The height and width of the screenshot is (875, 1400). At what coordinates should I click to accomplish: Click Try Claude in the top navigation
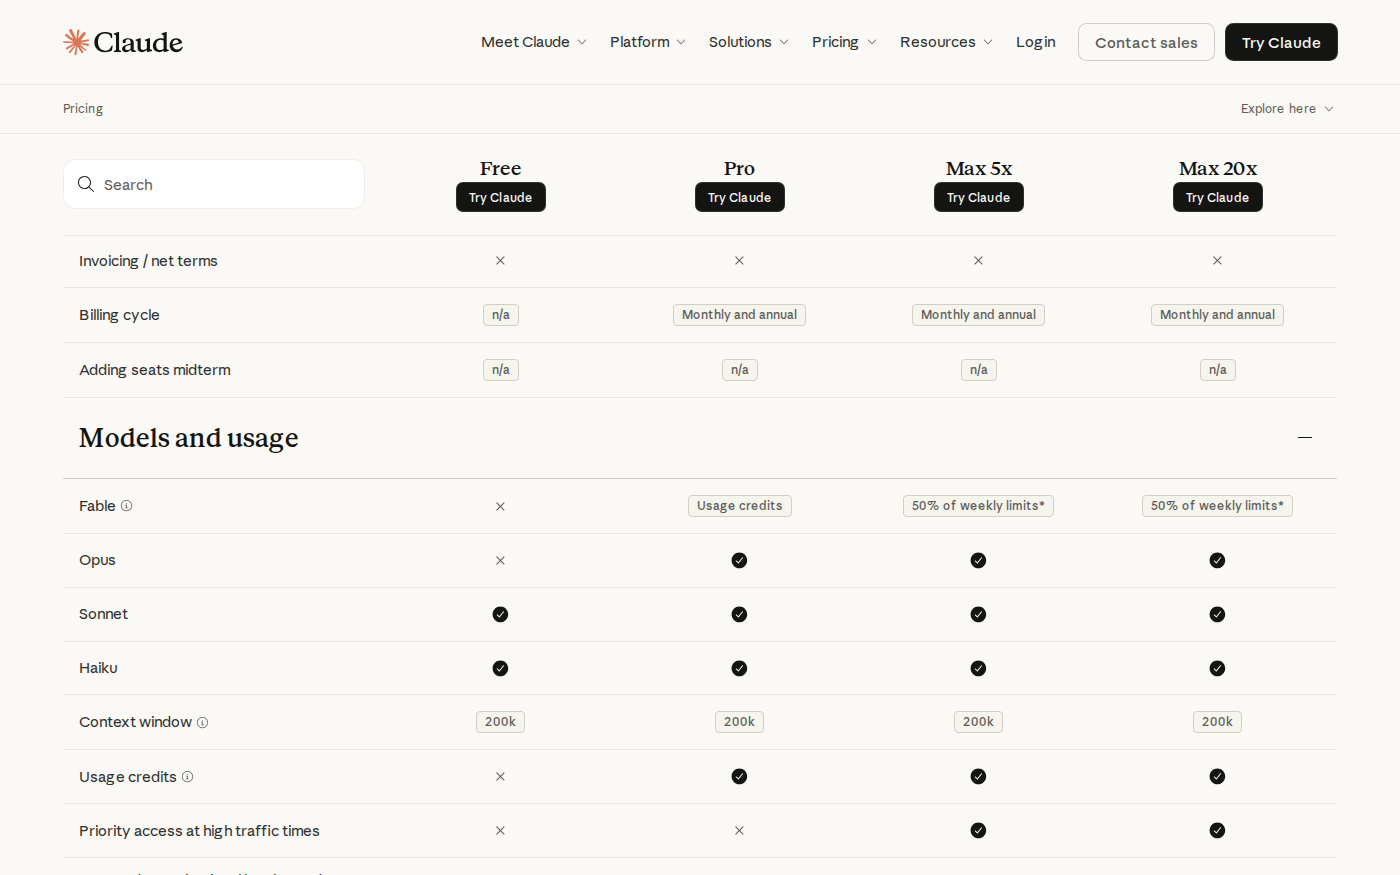pyautogui.click(x=1281, y=42)
